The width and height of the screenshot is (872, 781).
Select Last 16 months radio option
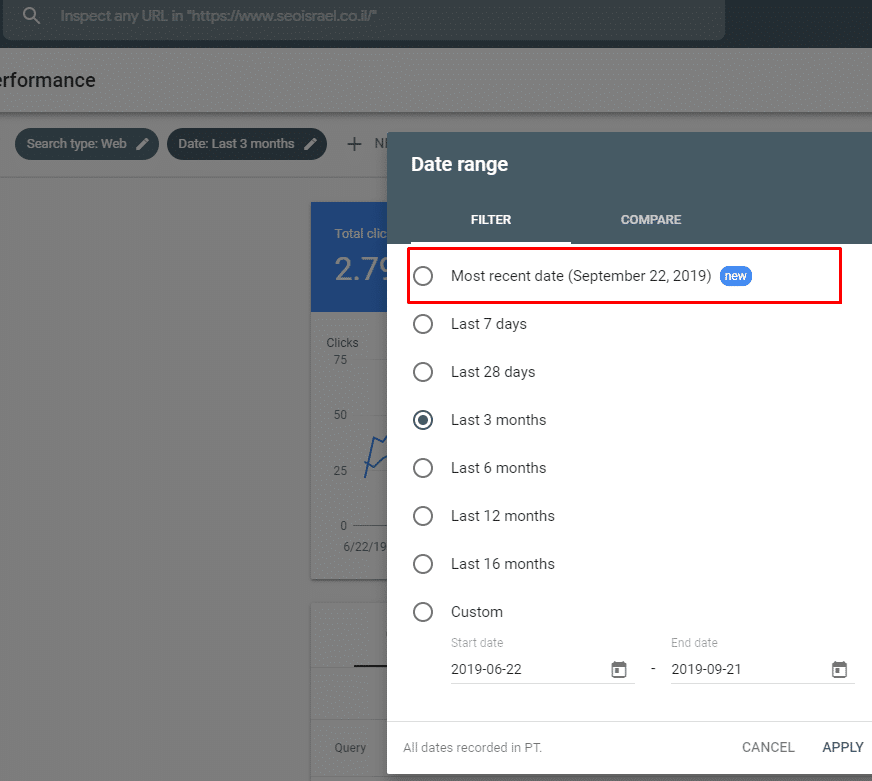click(423, 564)
